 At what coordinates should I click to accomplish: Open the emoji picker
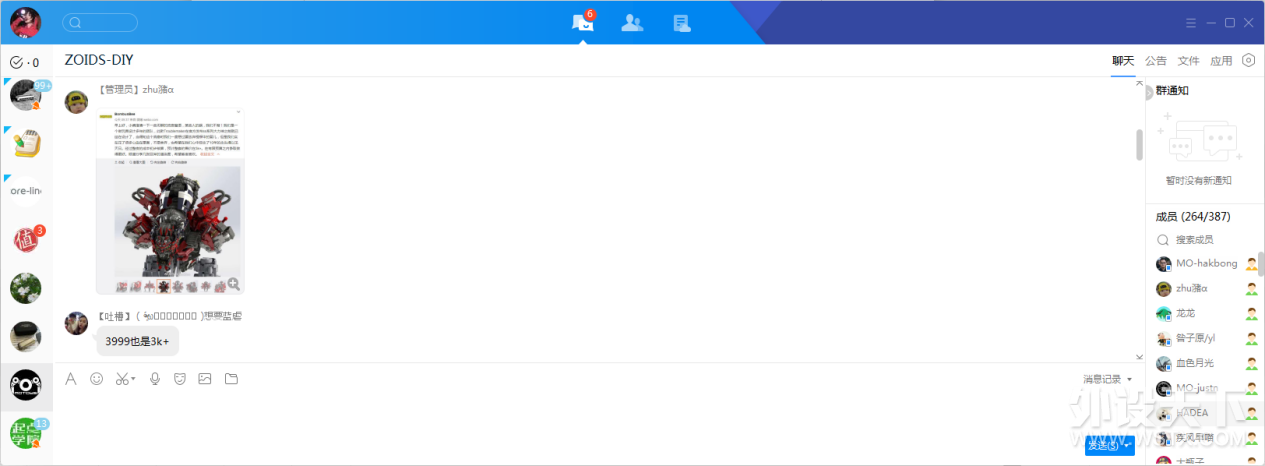pos(97,379)
